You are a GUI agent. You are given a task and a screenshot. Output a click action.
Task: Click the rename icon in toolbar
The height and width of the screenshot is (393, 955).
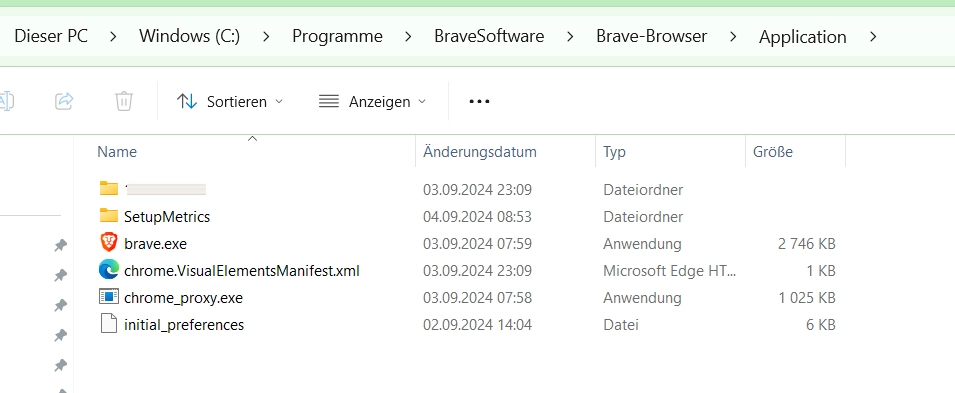pos(6,101)
